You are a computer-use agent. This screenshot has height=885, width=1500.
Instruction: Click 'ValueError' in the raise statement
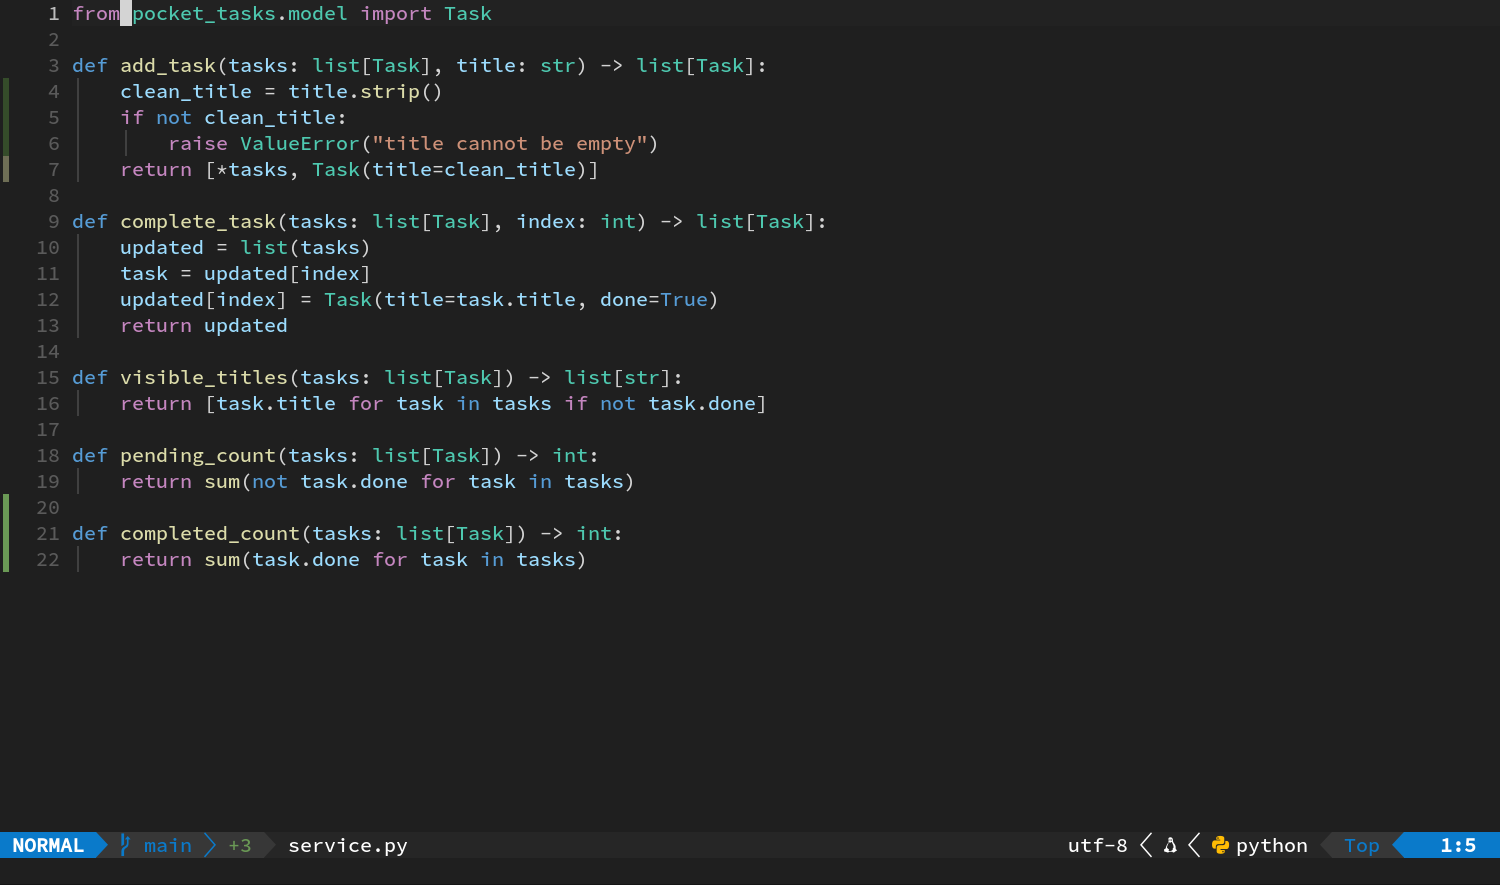(300, 144)
